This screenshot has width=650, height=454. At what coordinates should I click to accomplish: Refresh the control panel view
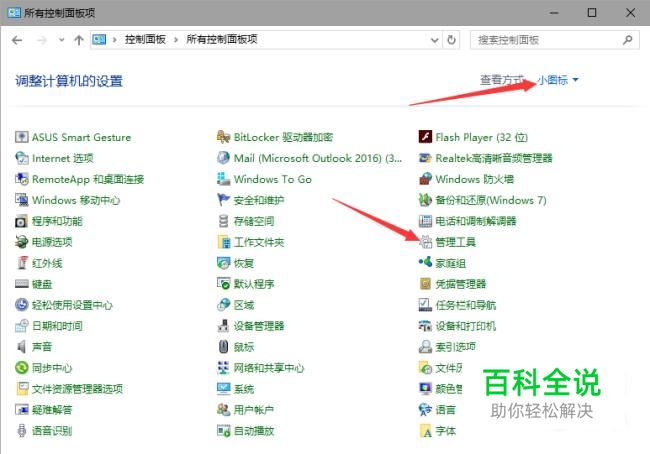451,40
